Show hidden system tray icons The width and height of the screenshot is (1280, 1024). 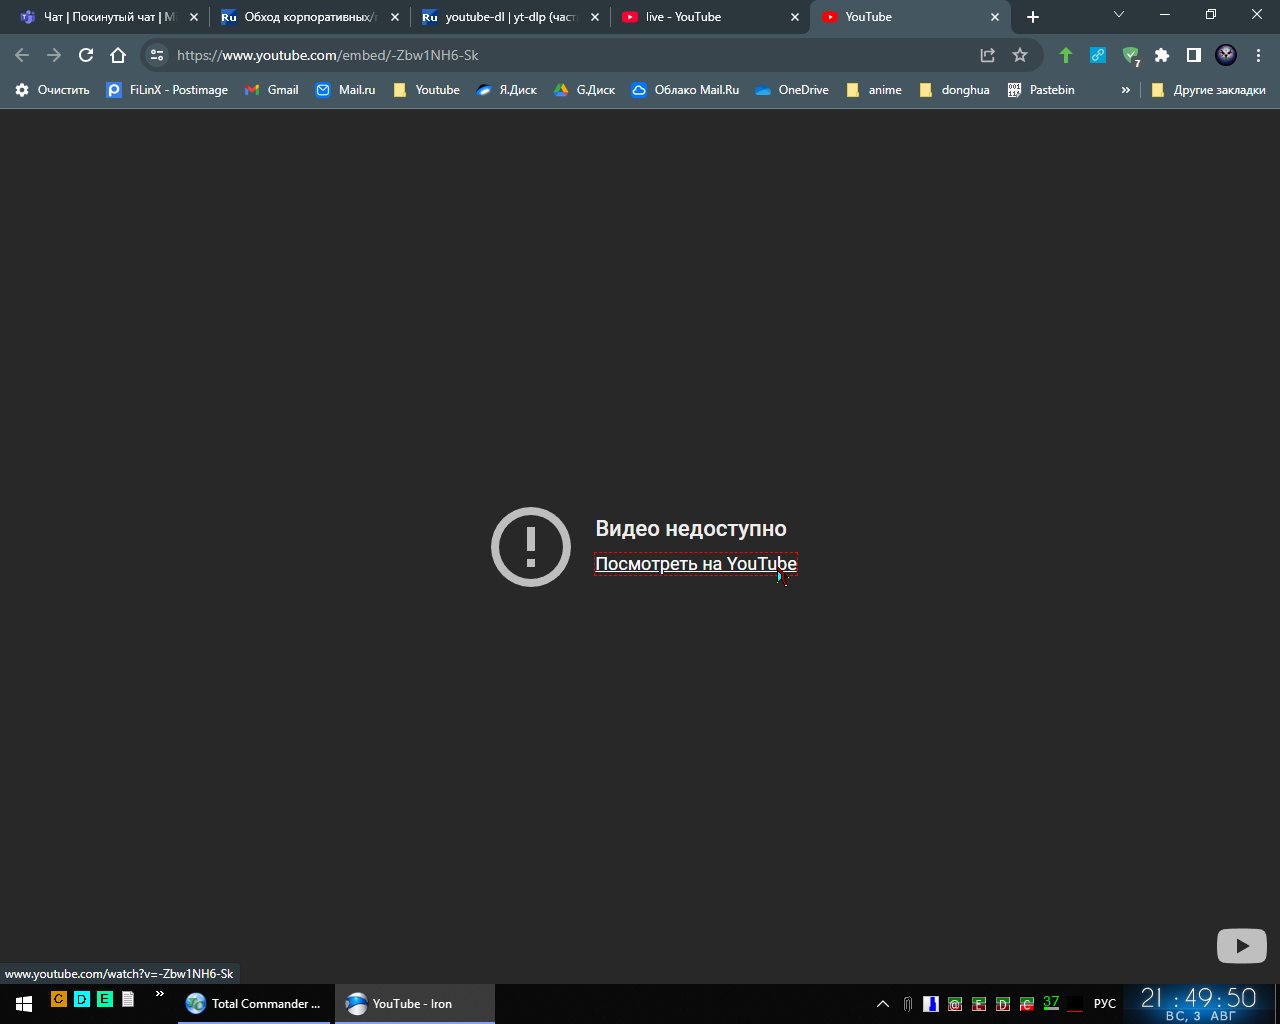[x=882, y=1003]
